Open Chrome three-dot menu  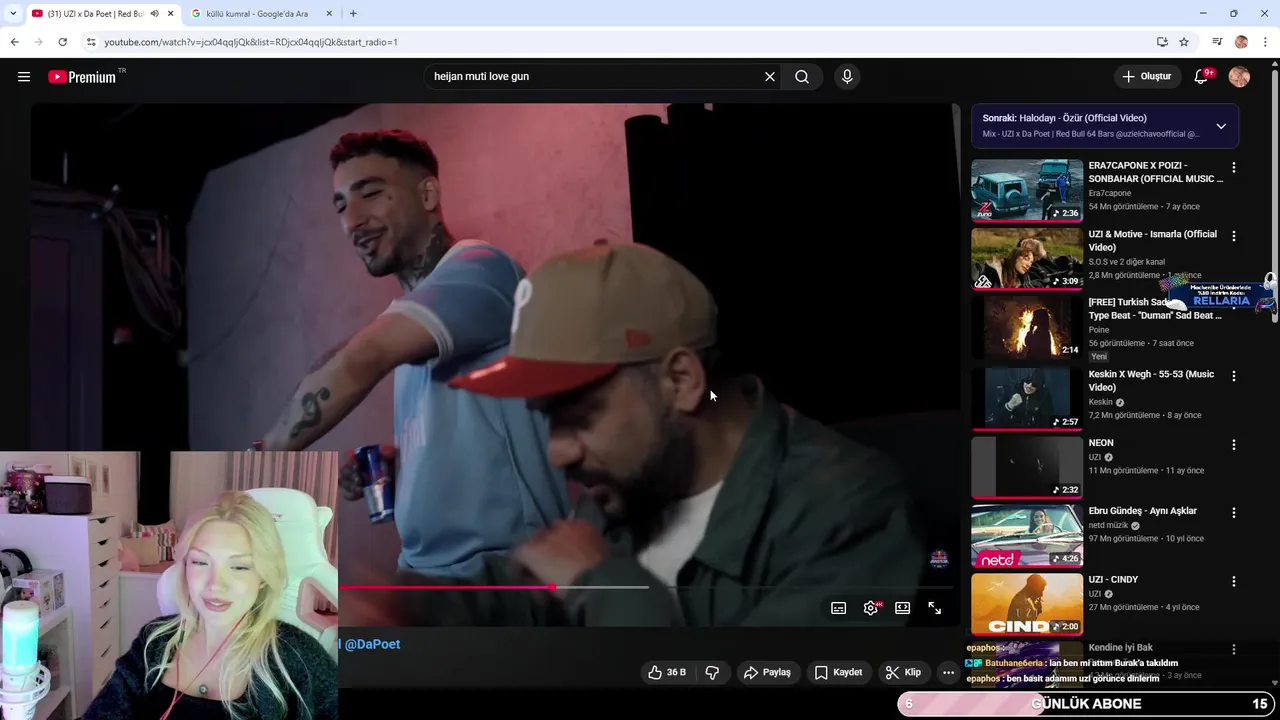point(1265,42)
